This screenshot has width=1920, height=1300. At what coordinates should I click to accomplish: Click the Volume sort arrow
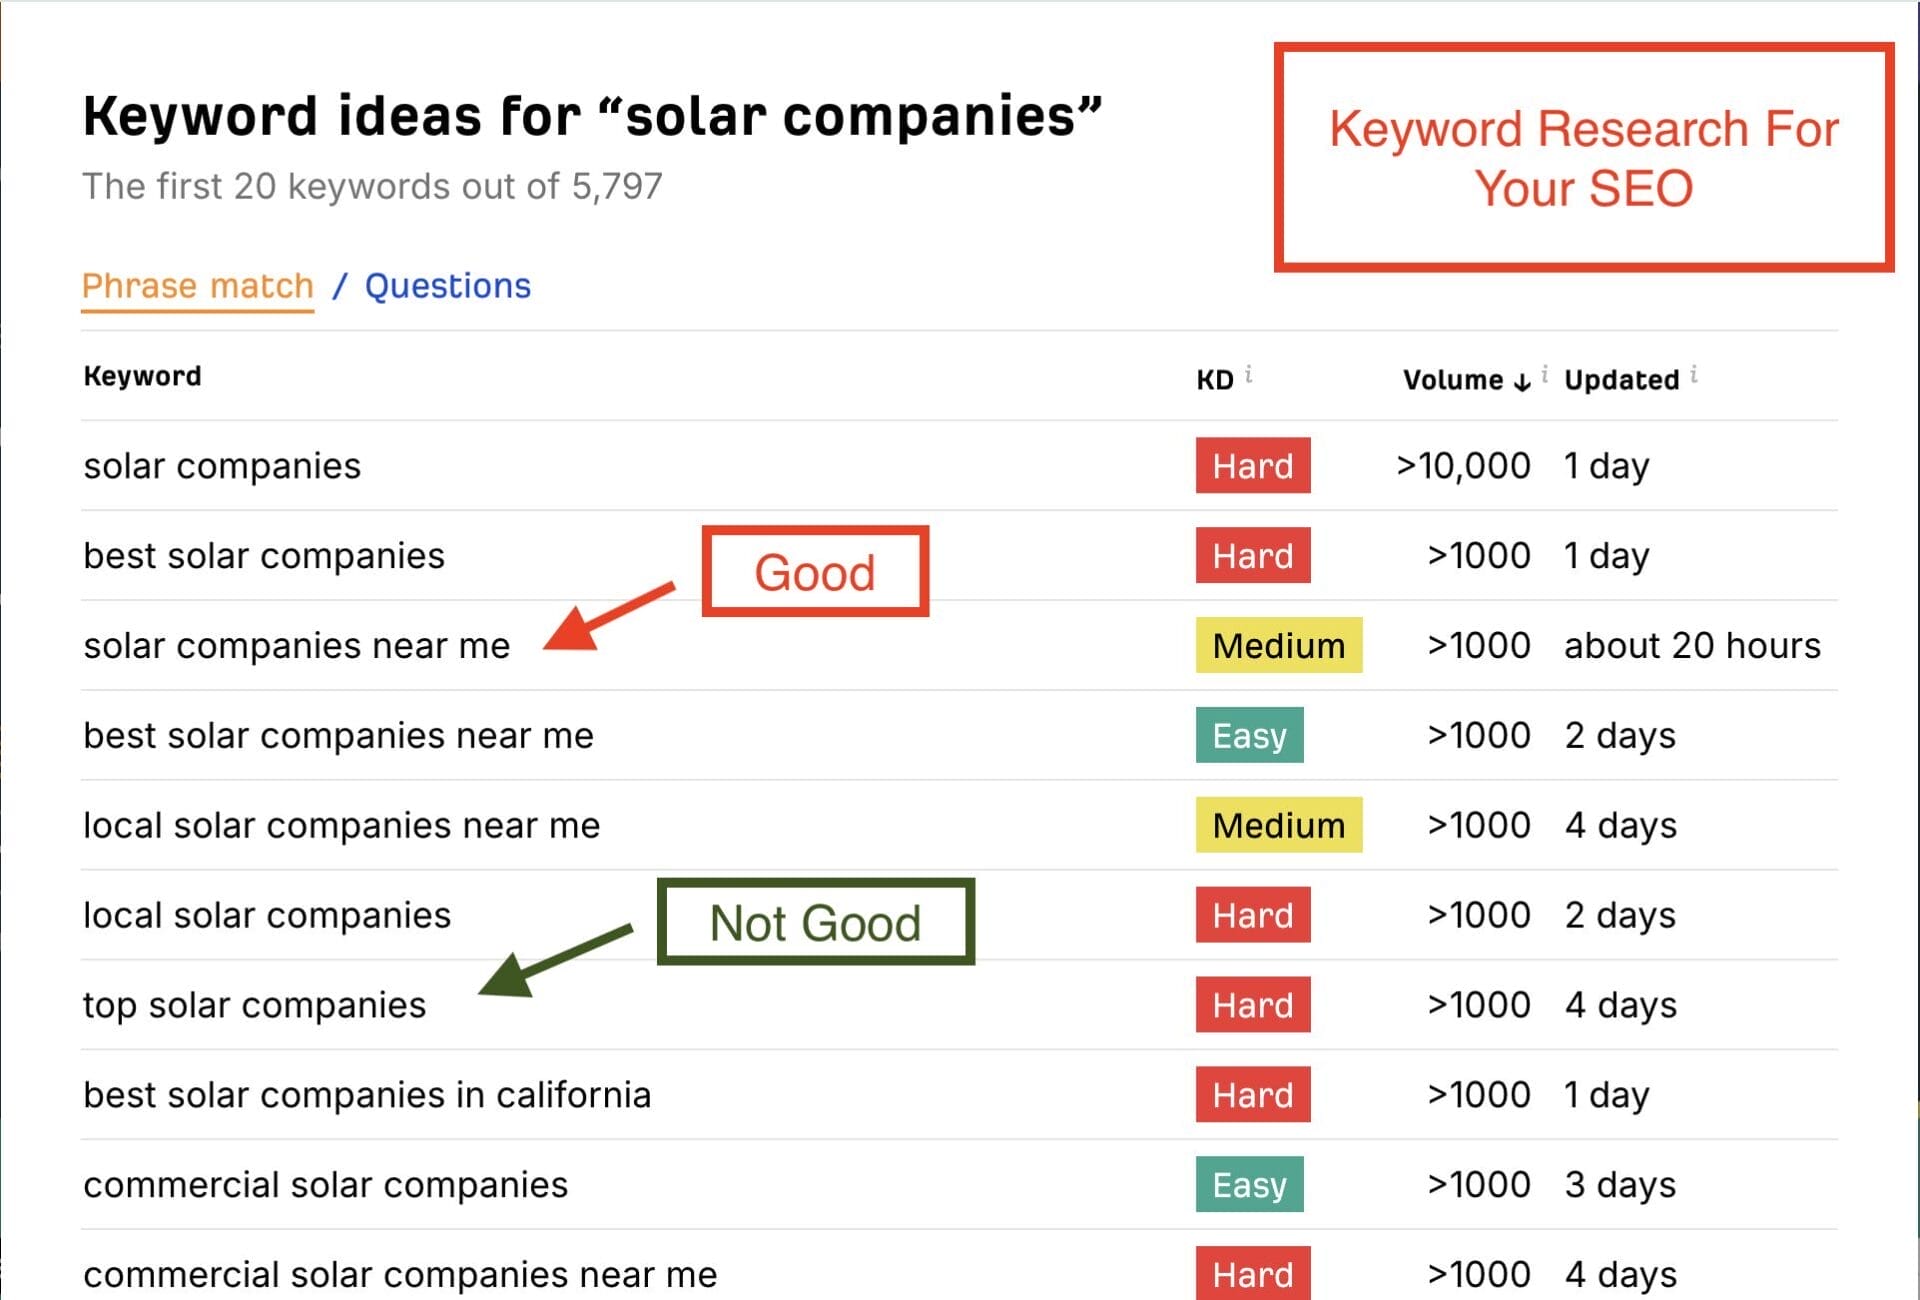pyautogui.click(x=1522, y=382)
